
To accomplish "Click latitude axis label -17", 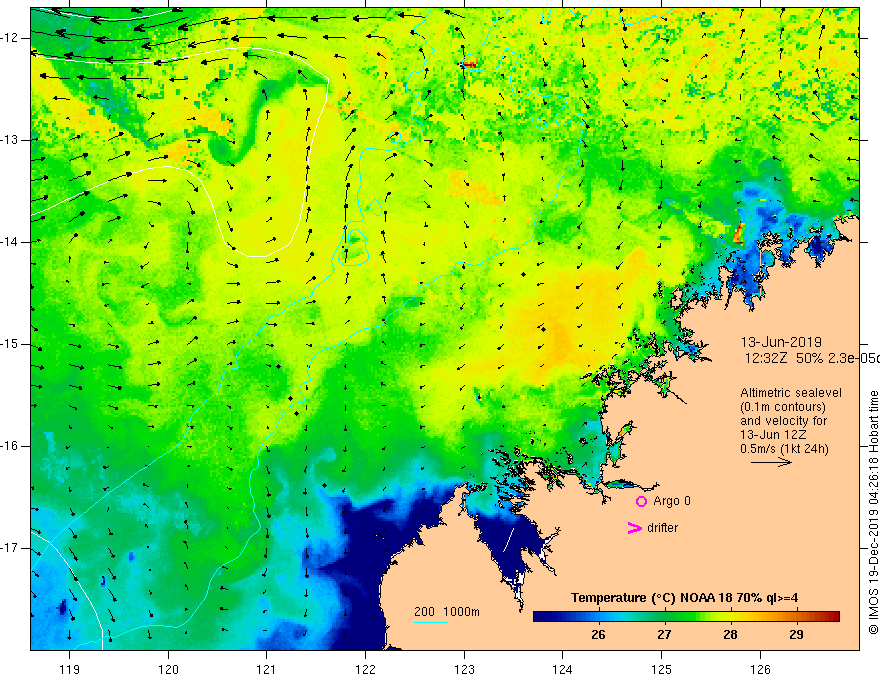I will coord(11,548).
